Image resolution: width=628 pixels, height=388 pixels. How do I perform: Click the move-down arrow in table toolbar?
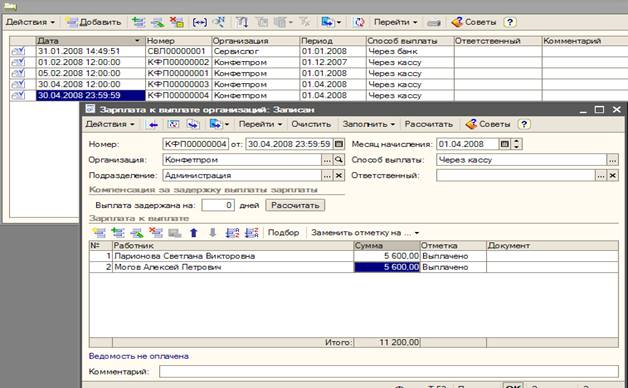click(x=213, y=233)
